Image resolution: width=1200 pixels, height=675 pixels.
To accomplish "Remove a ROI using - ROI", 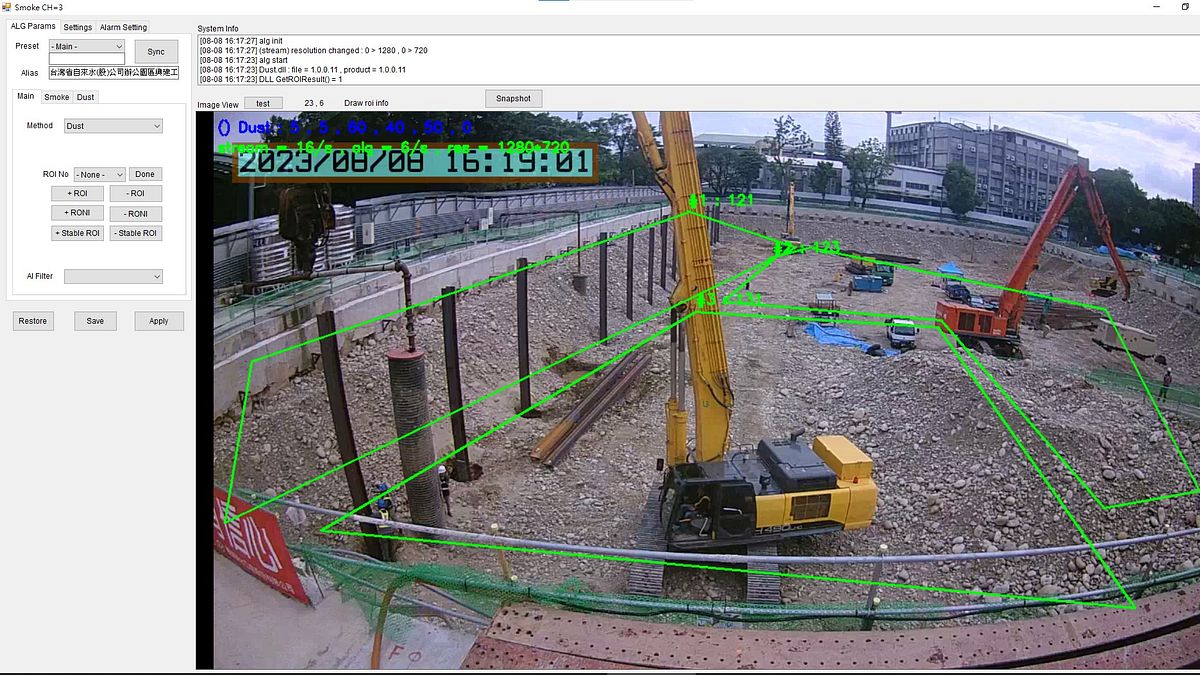I will point(136,193).
